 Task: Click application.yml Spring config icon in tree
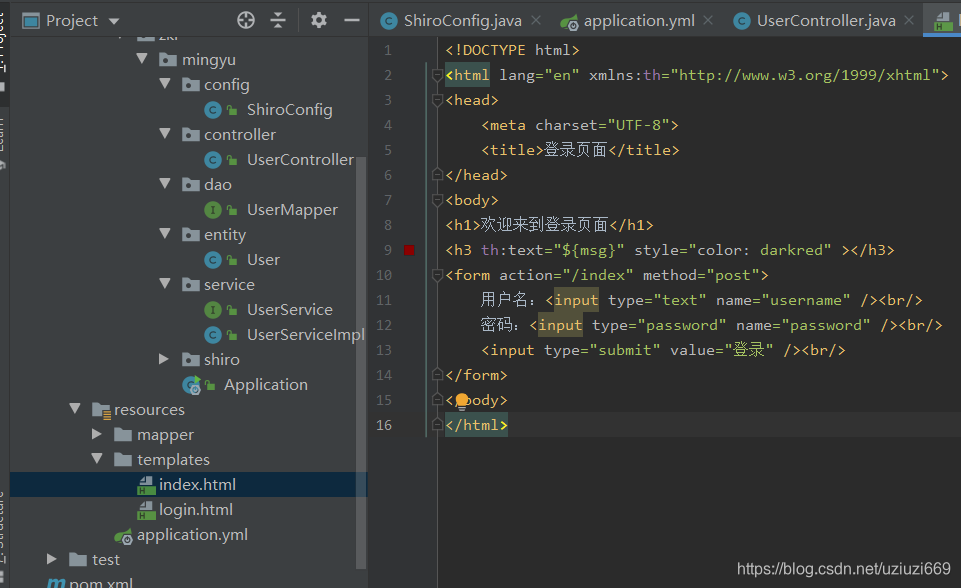(123, 536)
